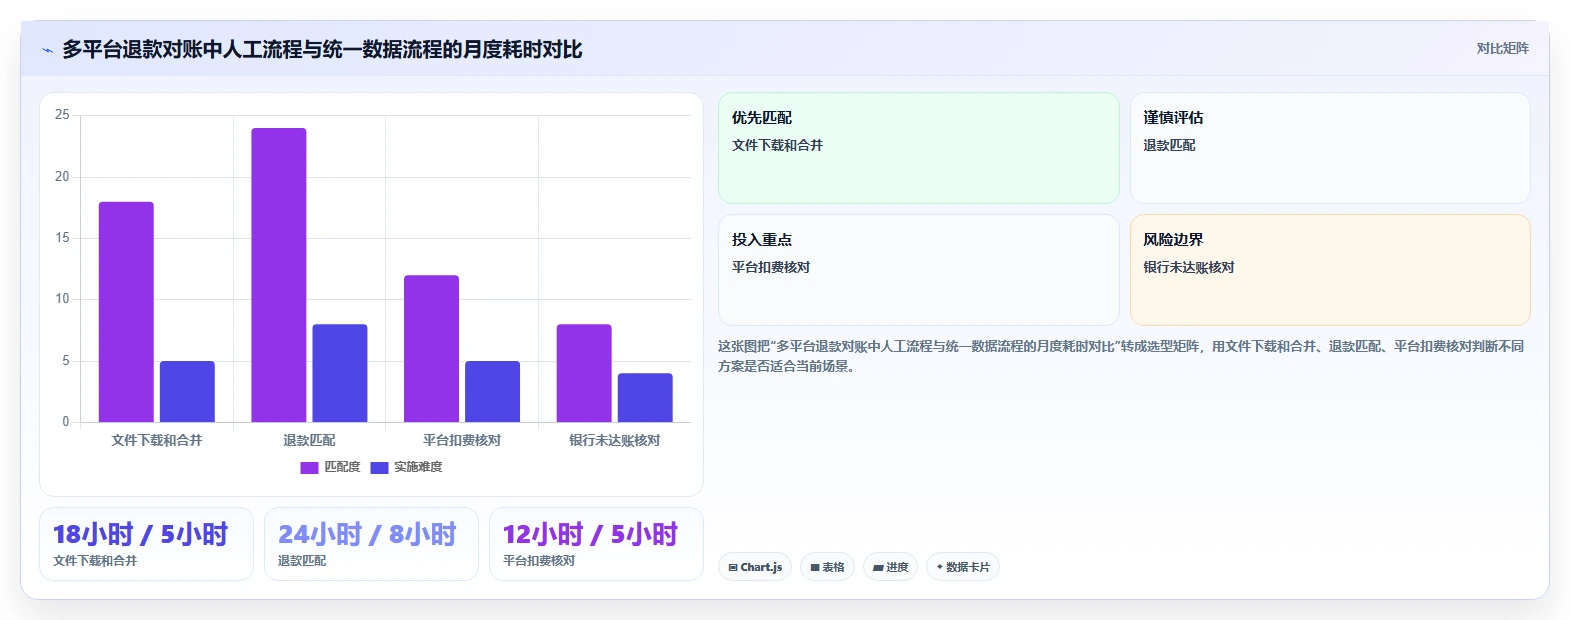1570x620 pixels.
Task: Click the header icon beside the title
Action: coord(47,50)
